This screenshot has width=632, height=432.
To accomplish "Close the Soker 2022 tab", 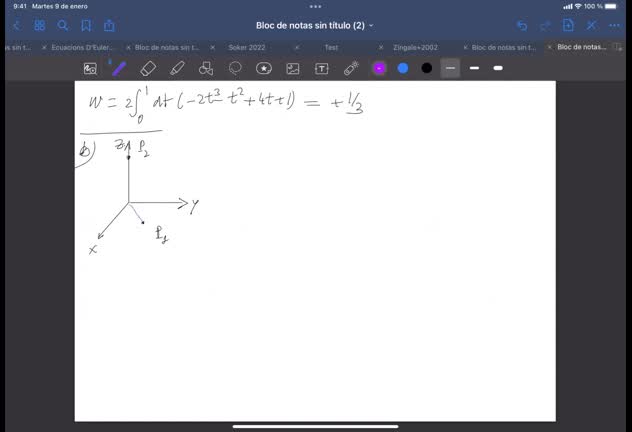I will click(x=213, y=48).
